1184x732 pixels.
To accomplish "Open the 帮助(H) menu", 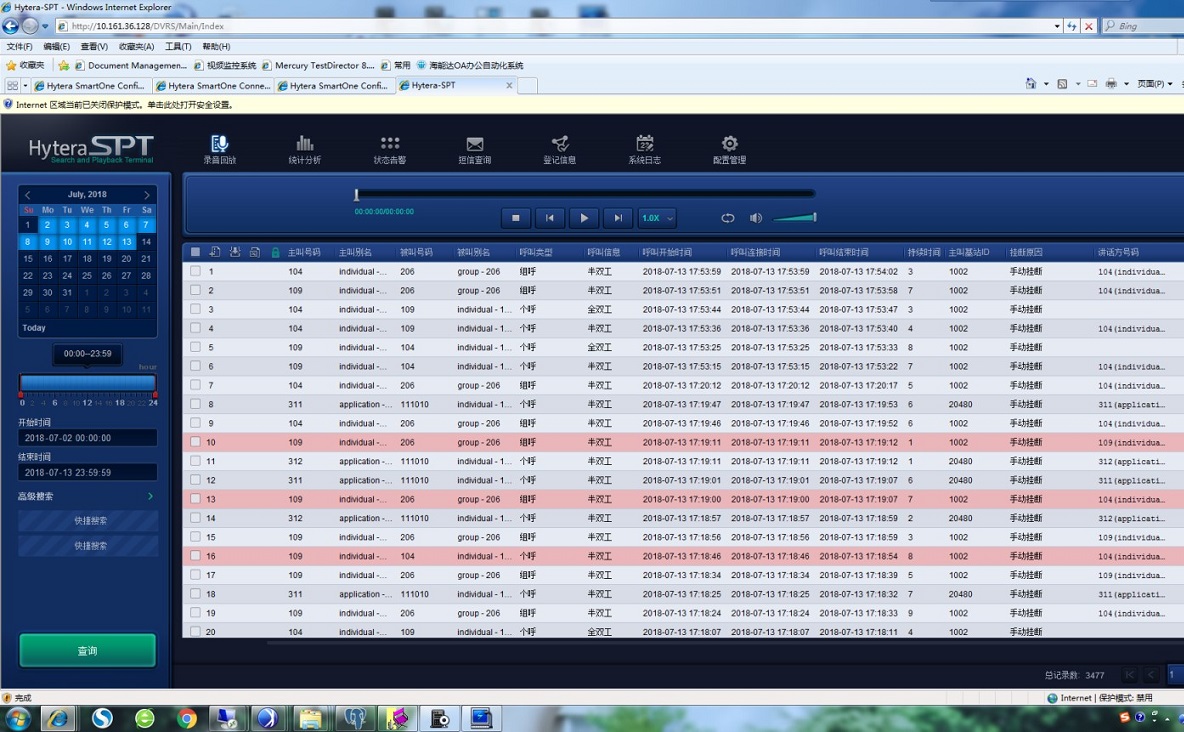I will (x=216, y=46).
